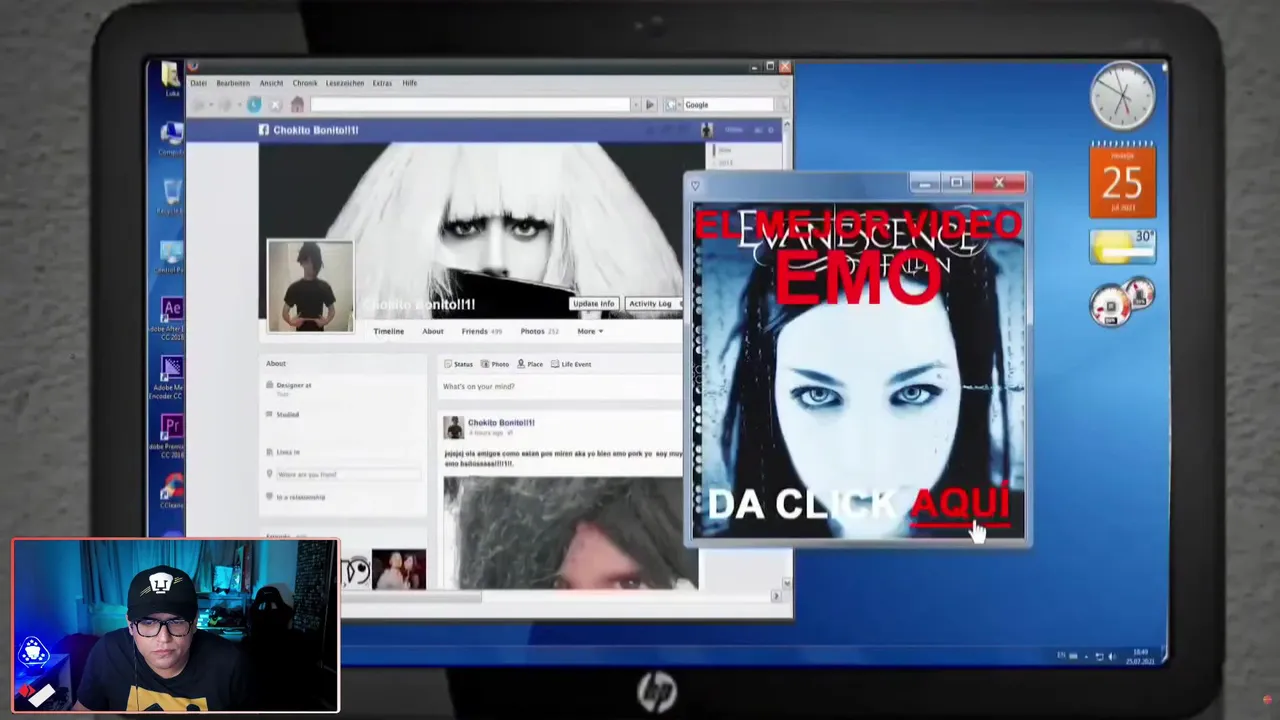
Task: Open the Control Panel desktop icon
Action: [x=171, y=257]
